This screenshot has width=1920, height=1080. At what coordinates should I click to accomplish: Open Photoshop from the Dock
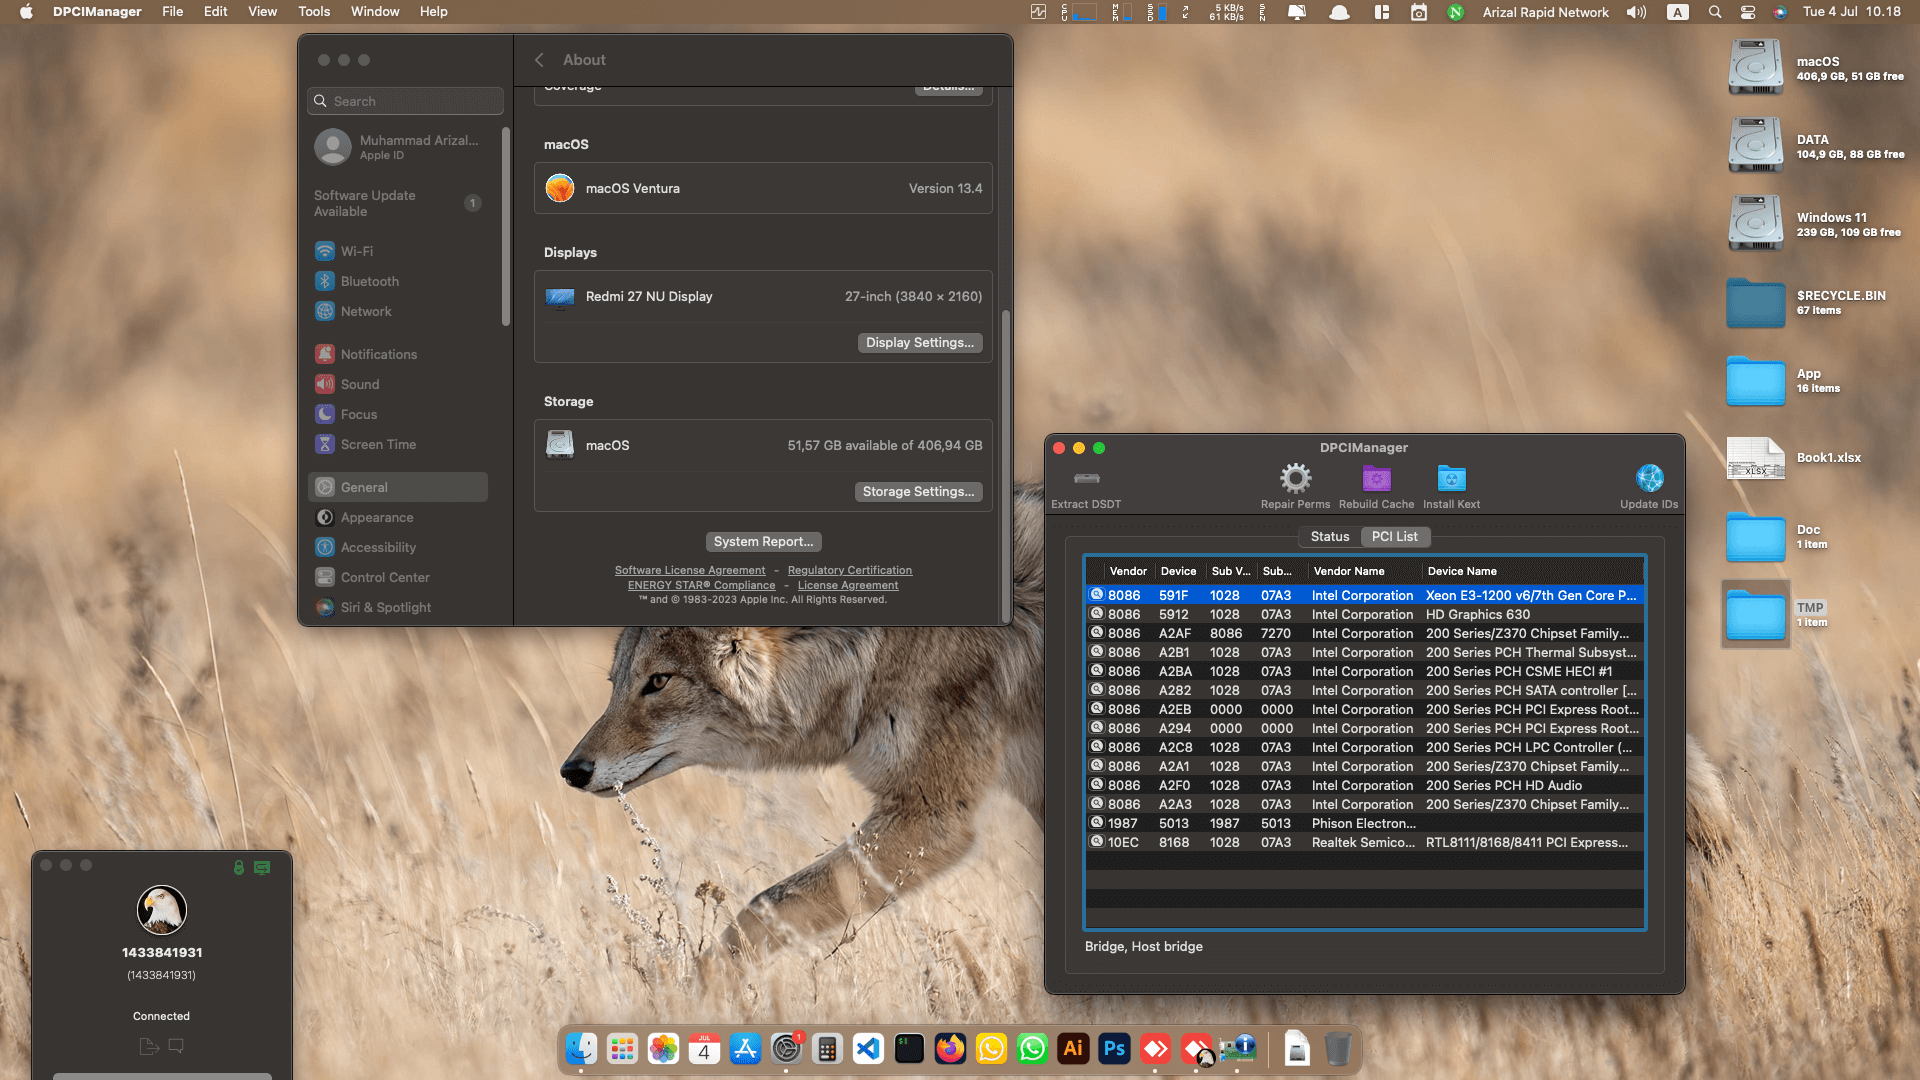(1114, 1048)
